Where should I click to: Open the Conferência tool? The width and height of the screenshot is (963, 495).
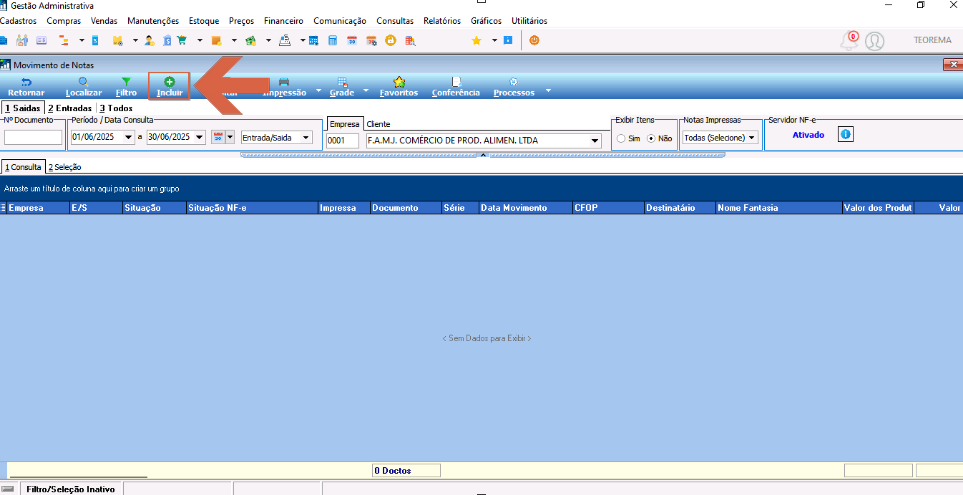tap(456, 87)
